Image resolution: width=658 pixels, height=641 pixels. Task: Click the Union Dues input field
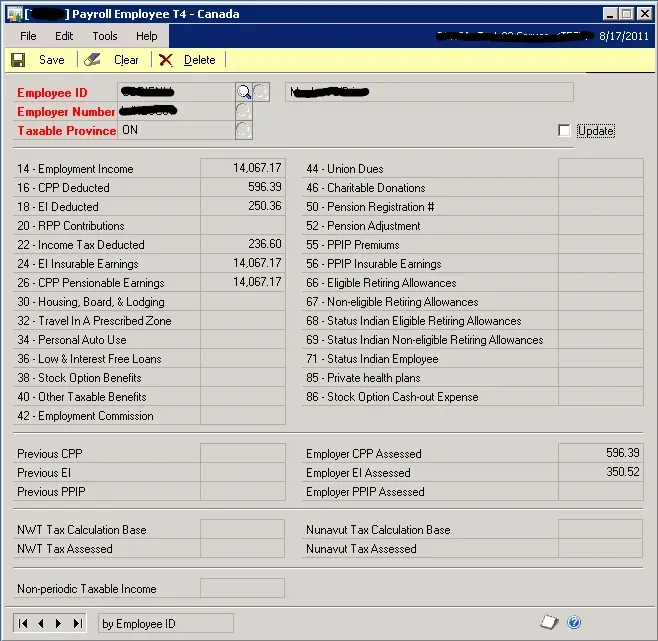tap(600, 168)
